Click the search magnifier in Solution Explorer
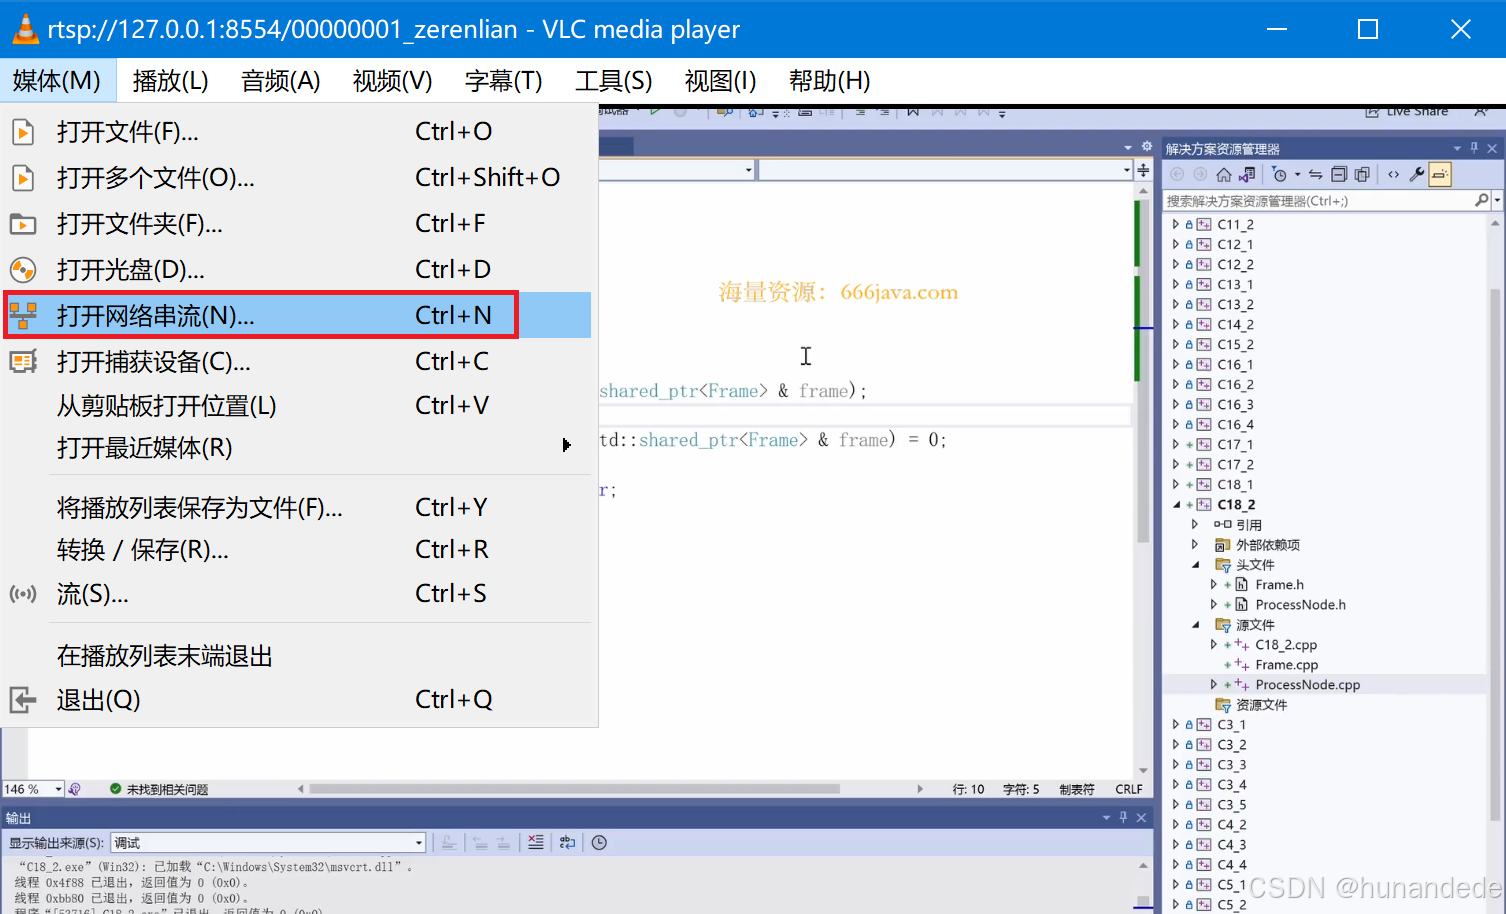1506x914 pixels. tap(1481, 201)
